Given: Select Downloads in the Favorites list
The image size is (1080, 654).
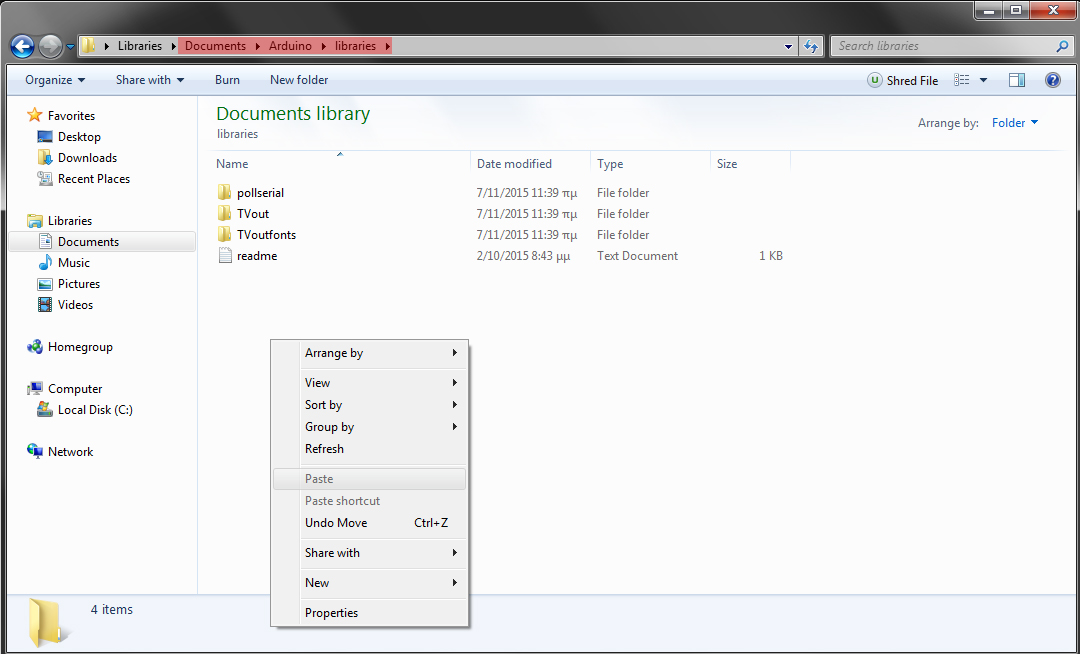Looking at the screenshot, I should click(x=87, y=158).
